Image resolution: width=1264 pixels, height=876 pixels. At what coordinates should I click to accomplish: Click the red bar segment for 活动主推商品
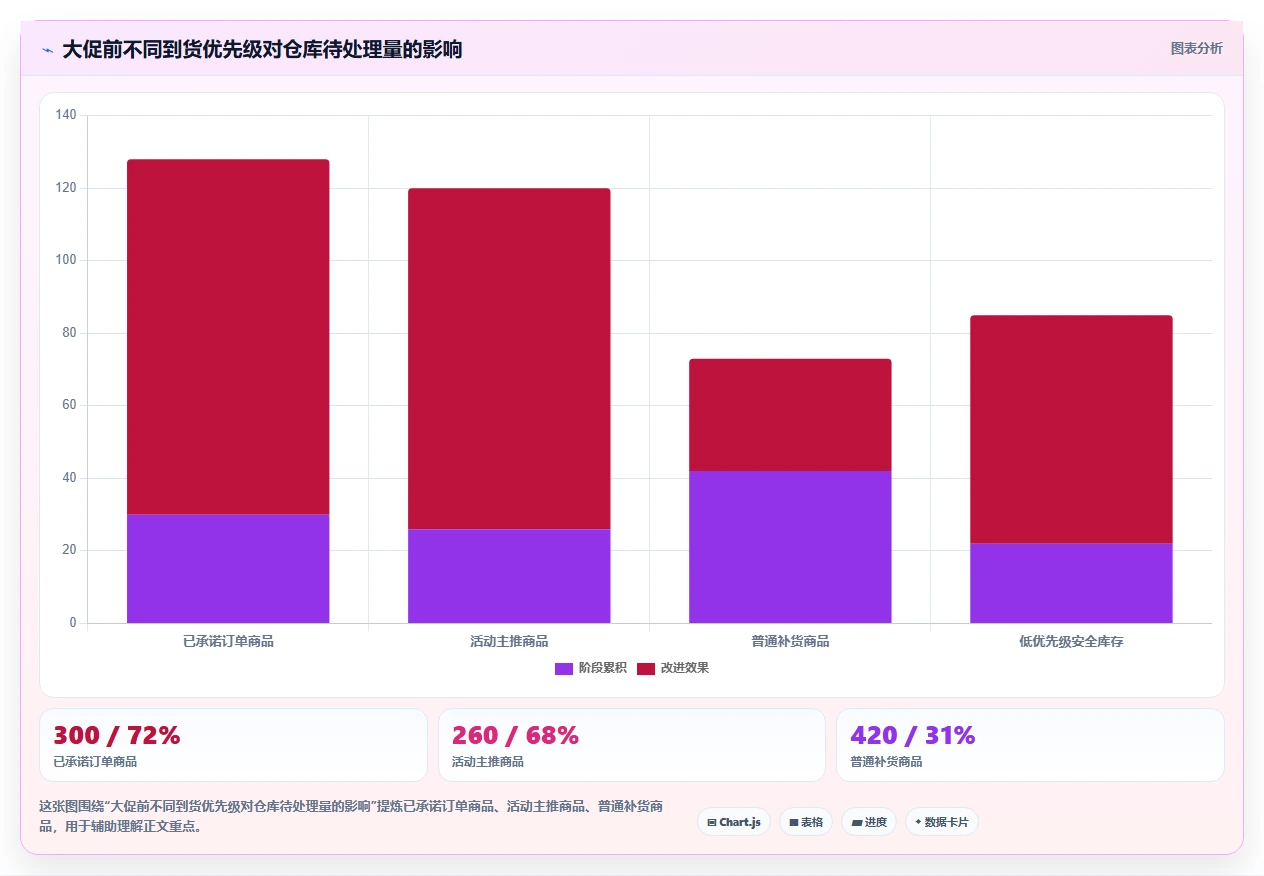point(509,359)
